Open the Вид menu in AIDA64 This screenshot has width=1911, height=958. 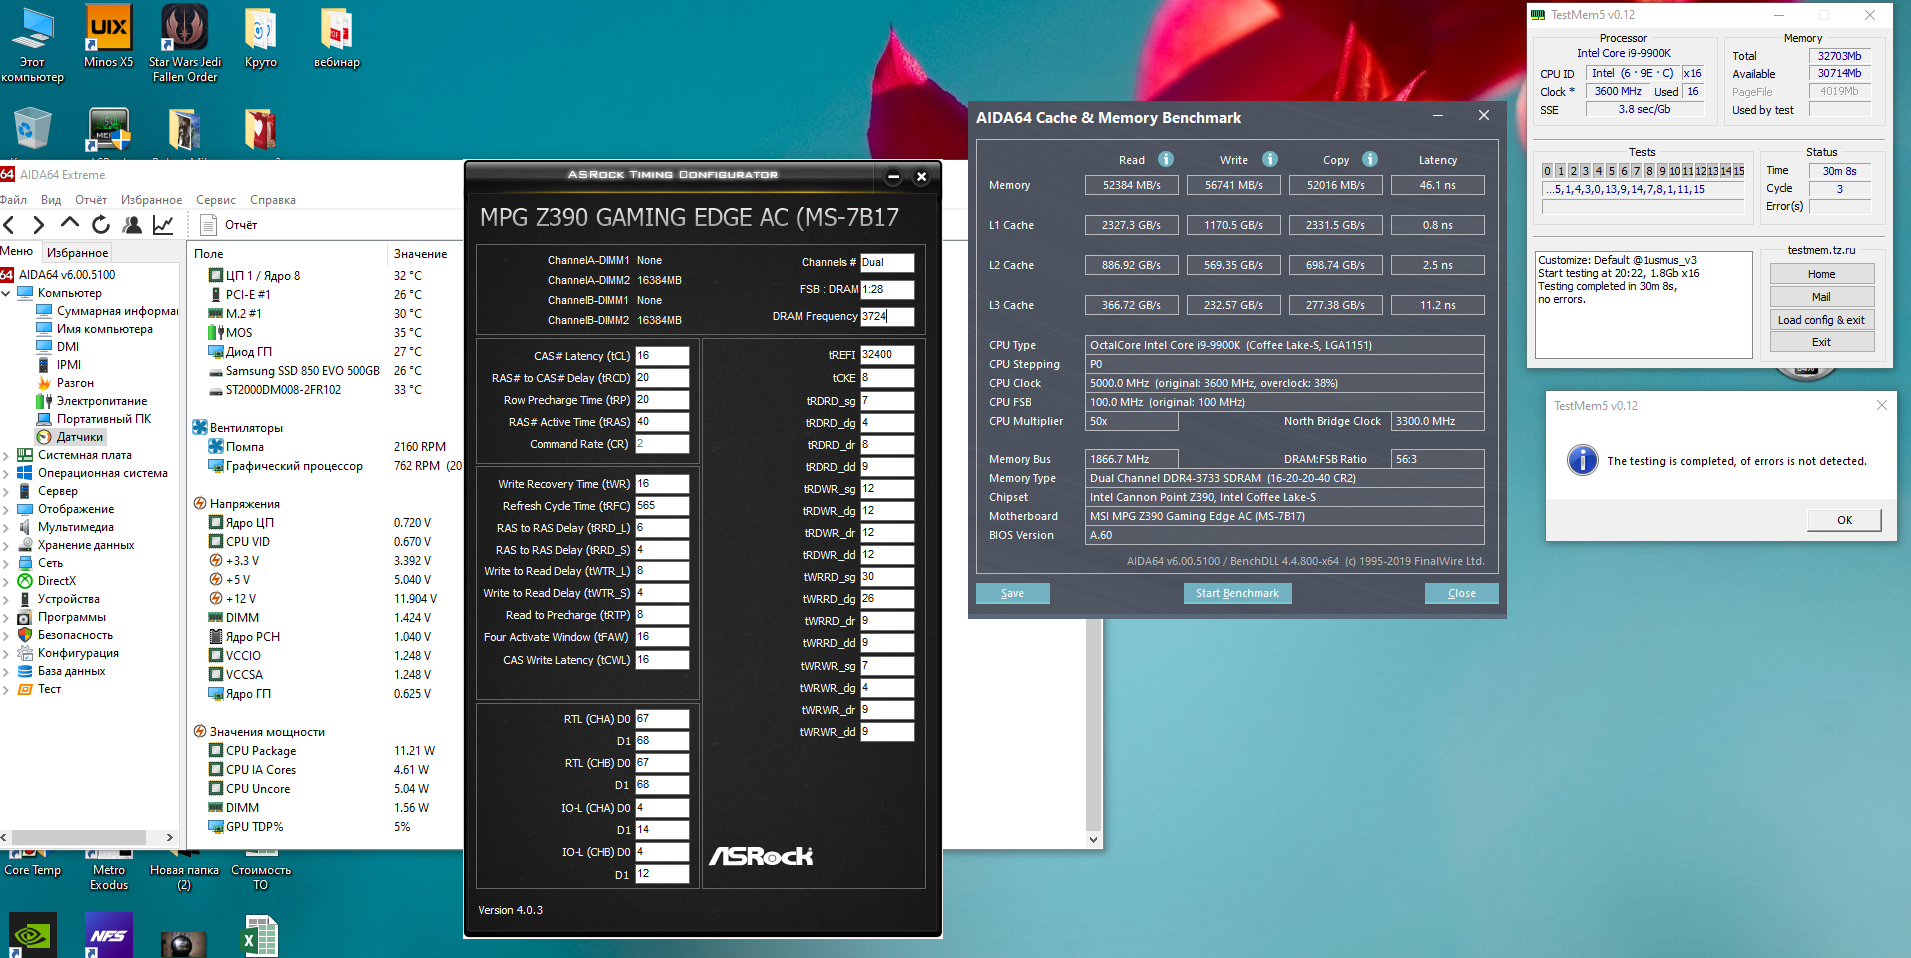(x=51, y=200)
